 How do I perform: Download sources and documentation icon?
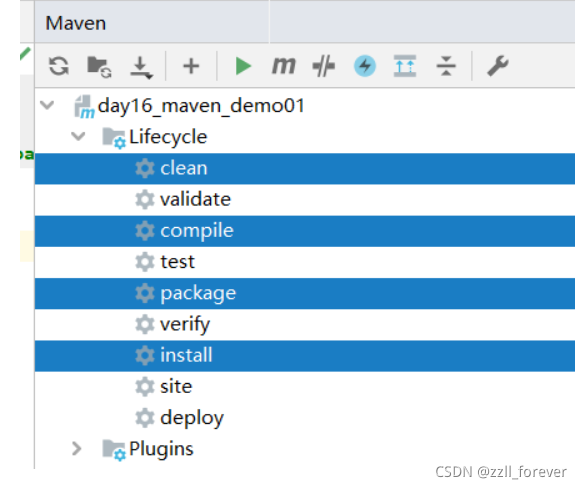point(141,67)
